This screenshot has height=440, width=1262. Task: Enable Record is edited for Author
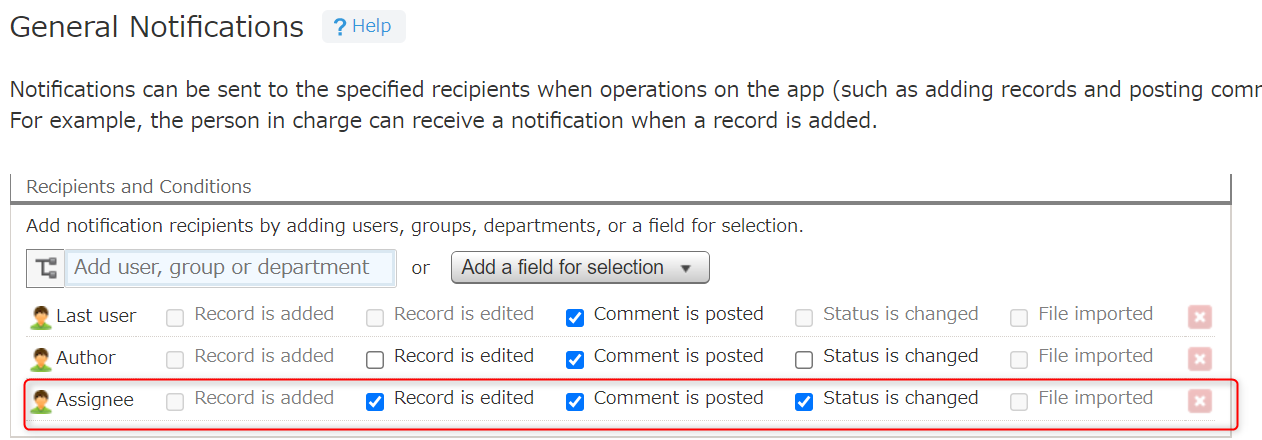[x=375, y=360]
